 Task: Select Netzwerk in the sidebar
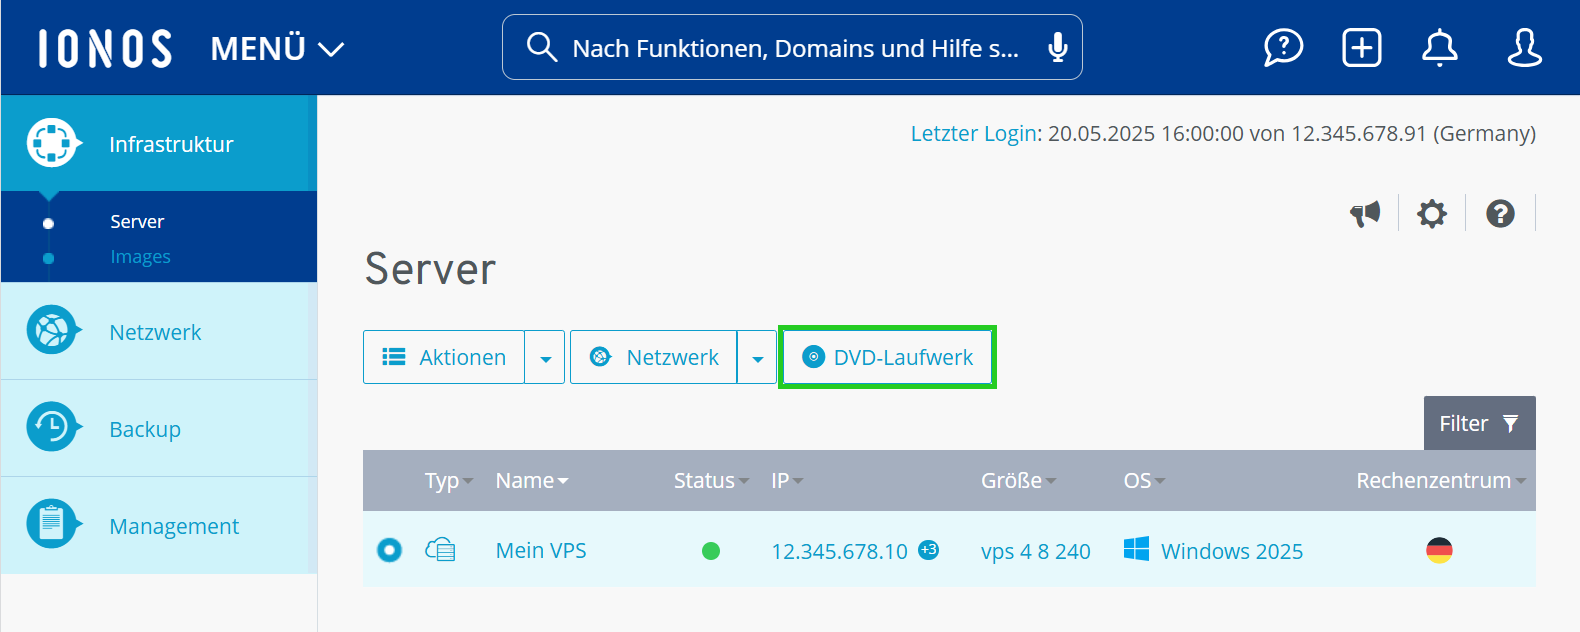tap(159, 332)
